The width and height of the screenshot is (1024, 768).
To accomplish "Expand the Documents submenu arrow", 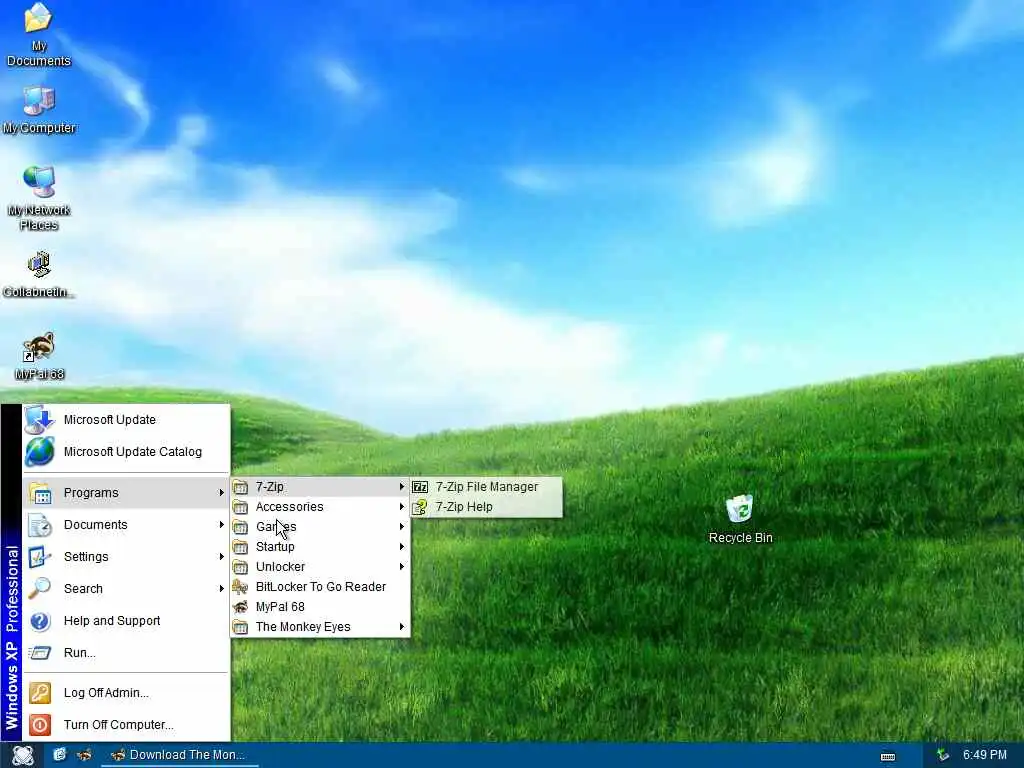I will pos(221,525).
